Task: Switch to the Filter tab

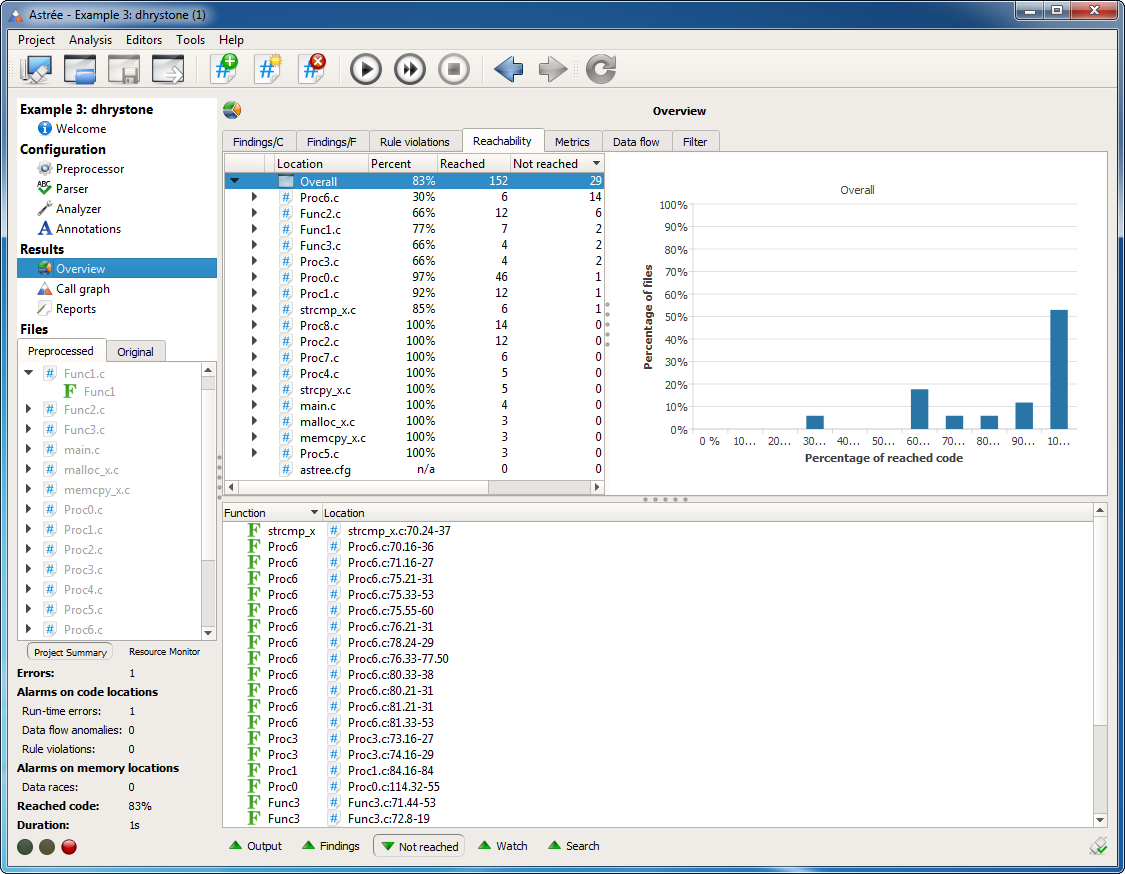Action: point(695,141)
